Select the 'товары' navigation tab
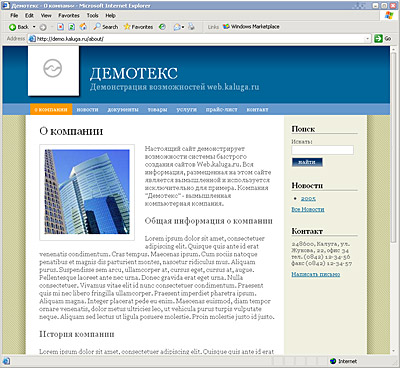This screenshot has height=368, width=400. (157, 109)
